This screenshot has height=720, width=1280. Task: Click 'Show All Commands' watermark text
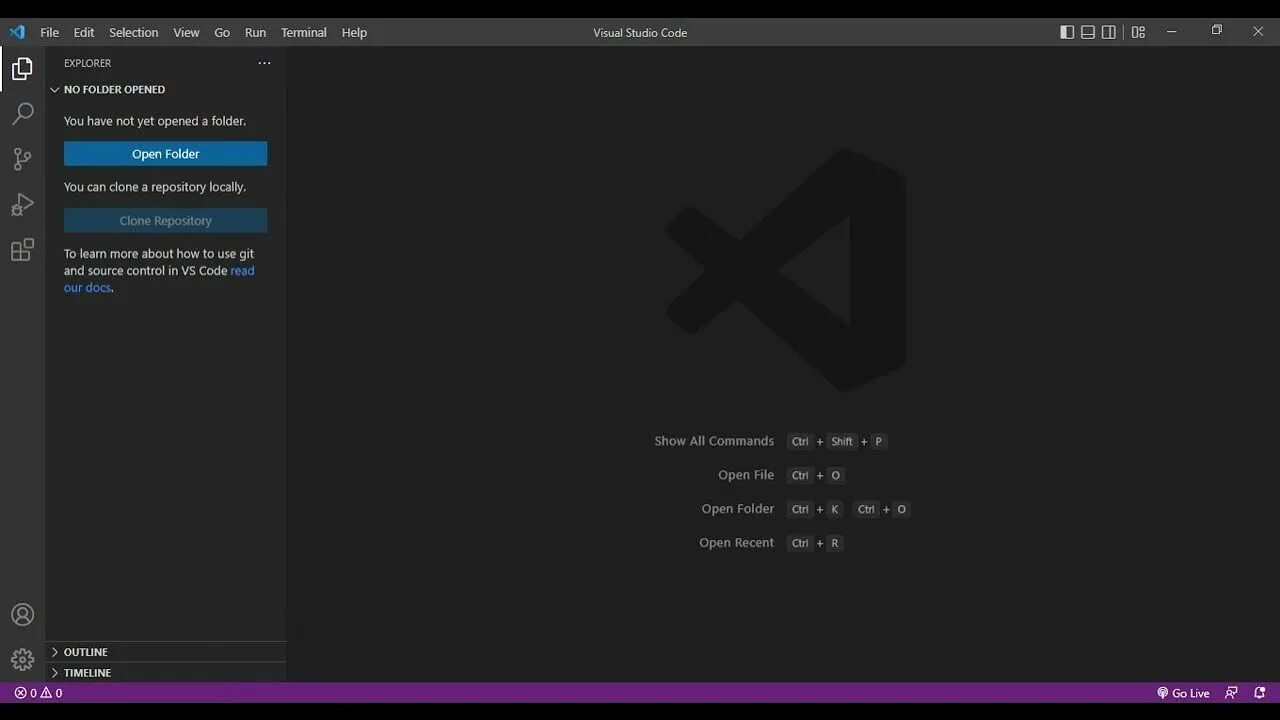[x=714, y=441]
